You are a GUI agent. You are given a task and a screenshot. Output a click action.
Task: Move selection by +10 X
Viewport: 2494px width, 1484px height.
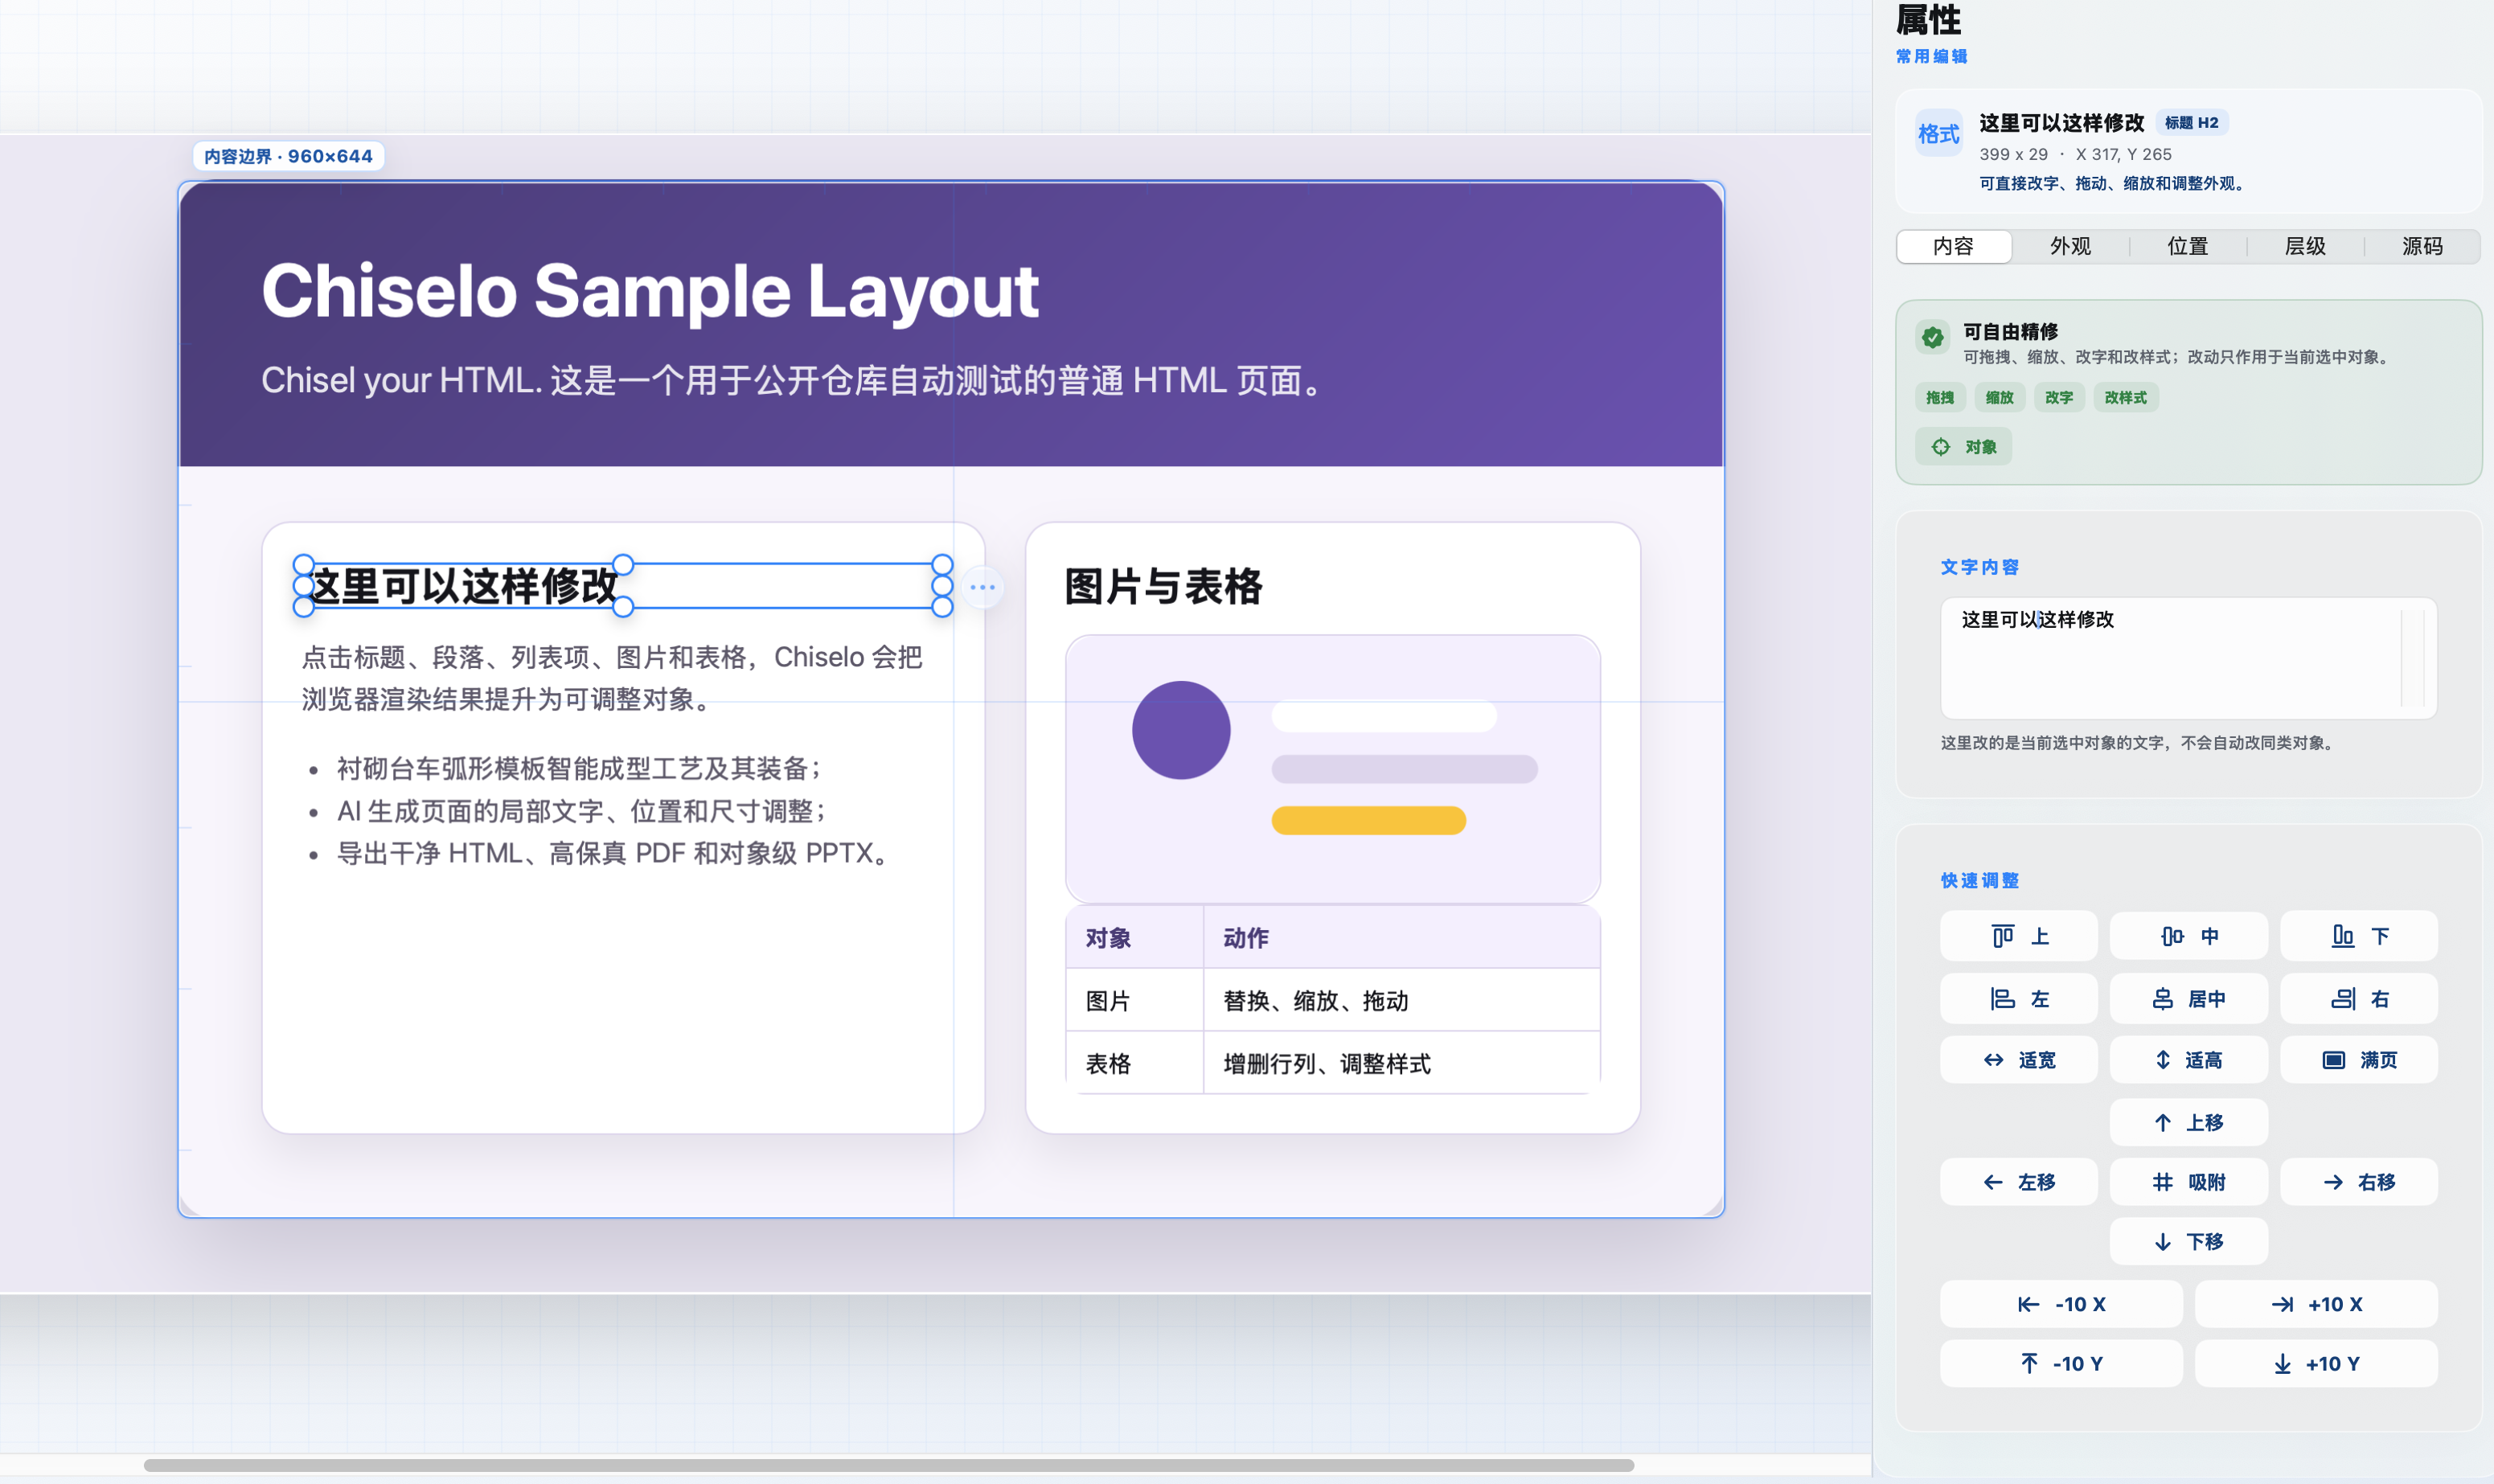click(x=2316, y=1304)
